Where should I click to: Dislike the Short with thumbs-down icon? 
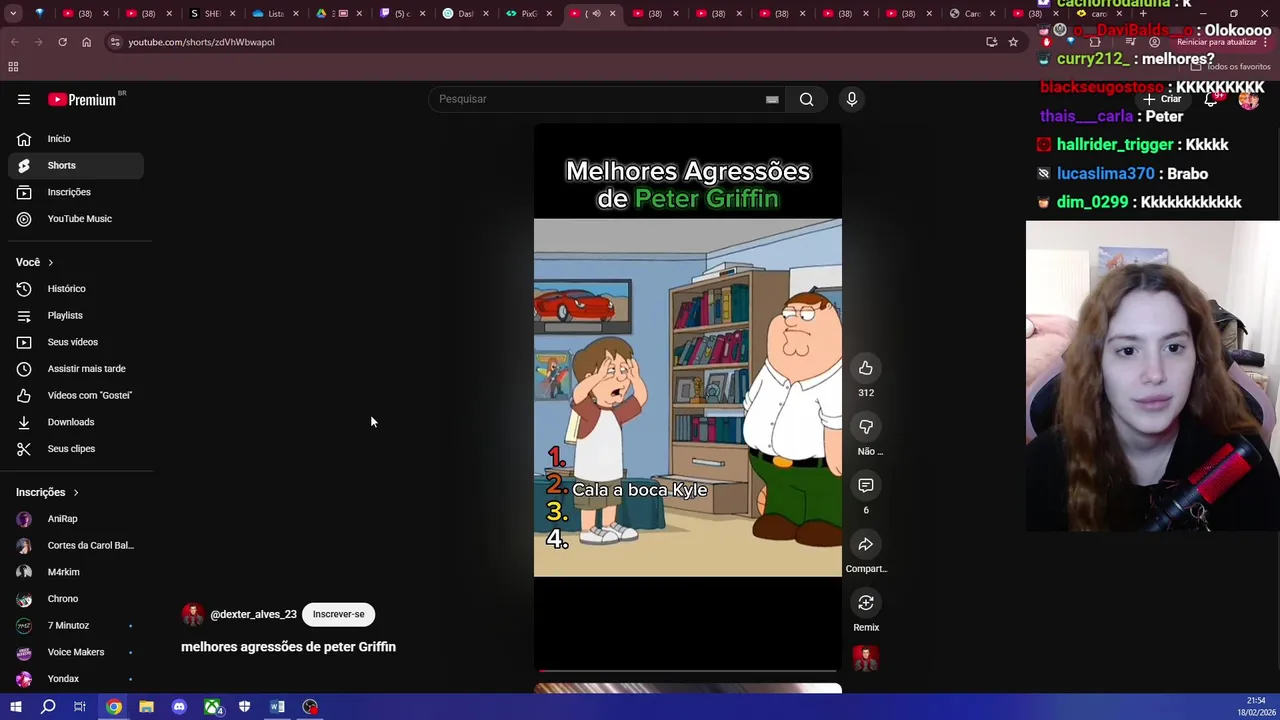point(866,427)
